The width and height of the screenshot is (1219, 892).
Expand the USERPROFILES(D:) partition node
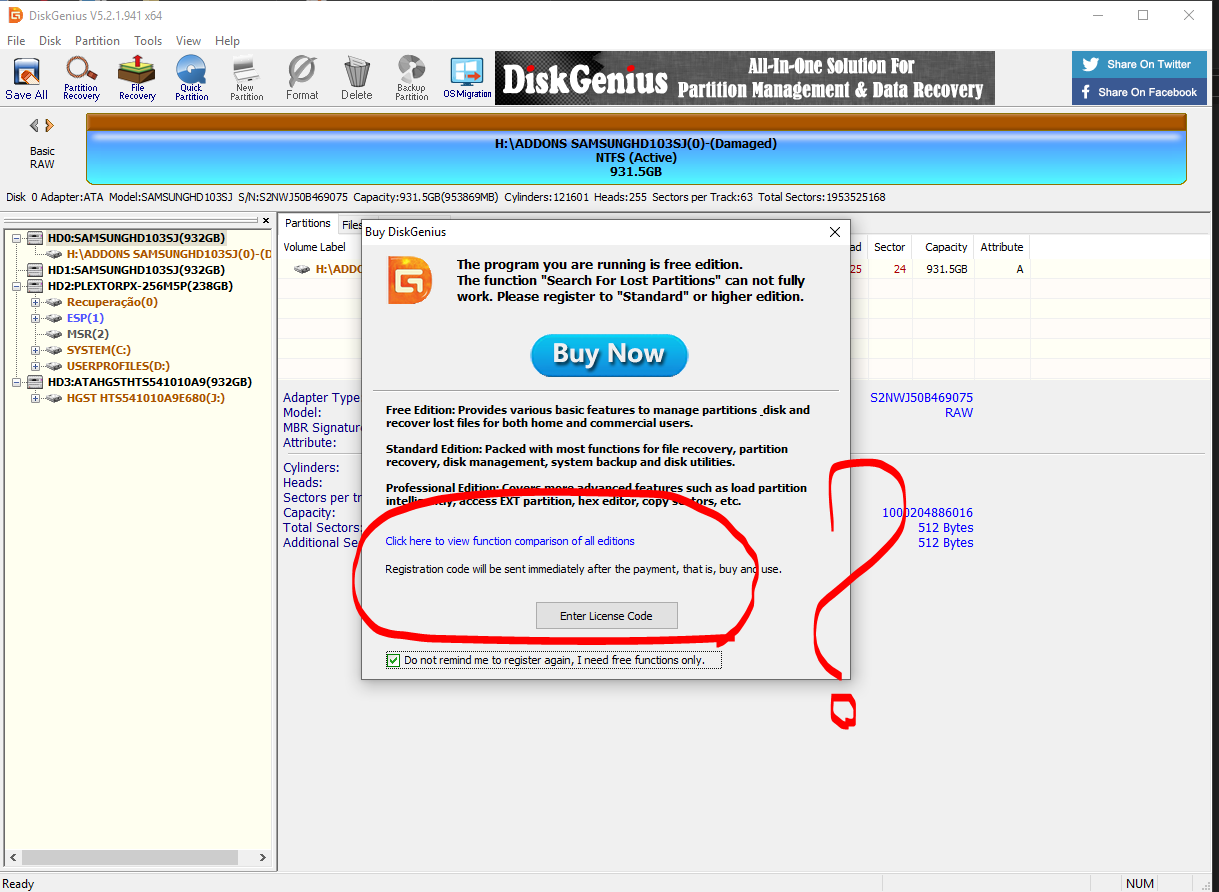click(x=36, y=366)
